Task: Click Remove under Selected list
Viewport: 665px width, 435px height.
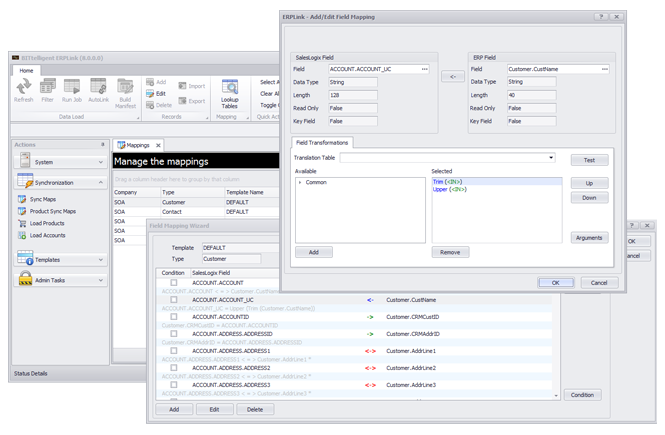Action: click(x=450, y=252)
